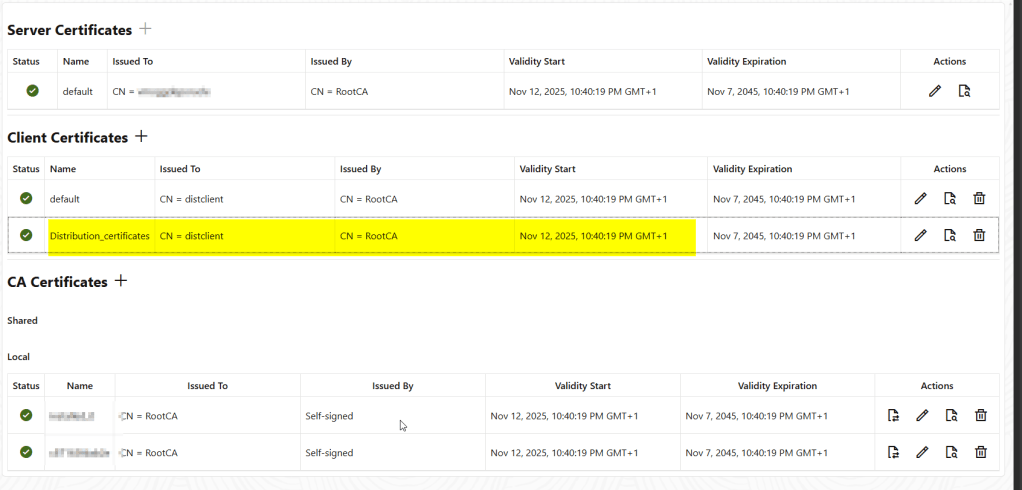Add a new CA certificate with plus
The width and height of the screenshot is (1022, 490).
click(121, 281)
